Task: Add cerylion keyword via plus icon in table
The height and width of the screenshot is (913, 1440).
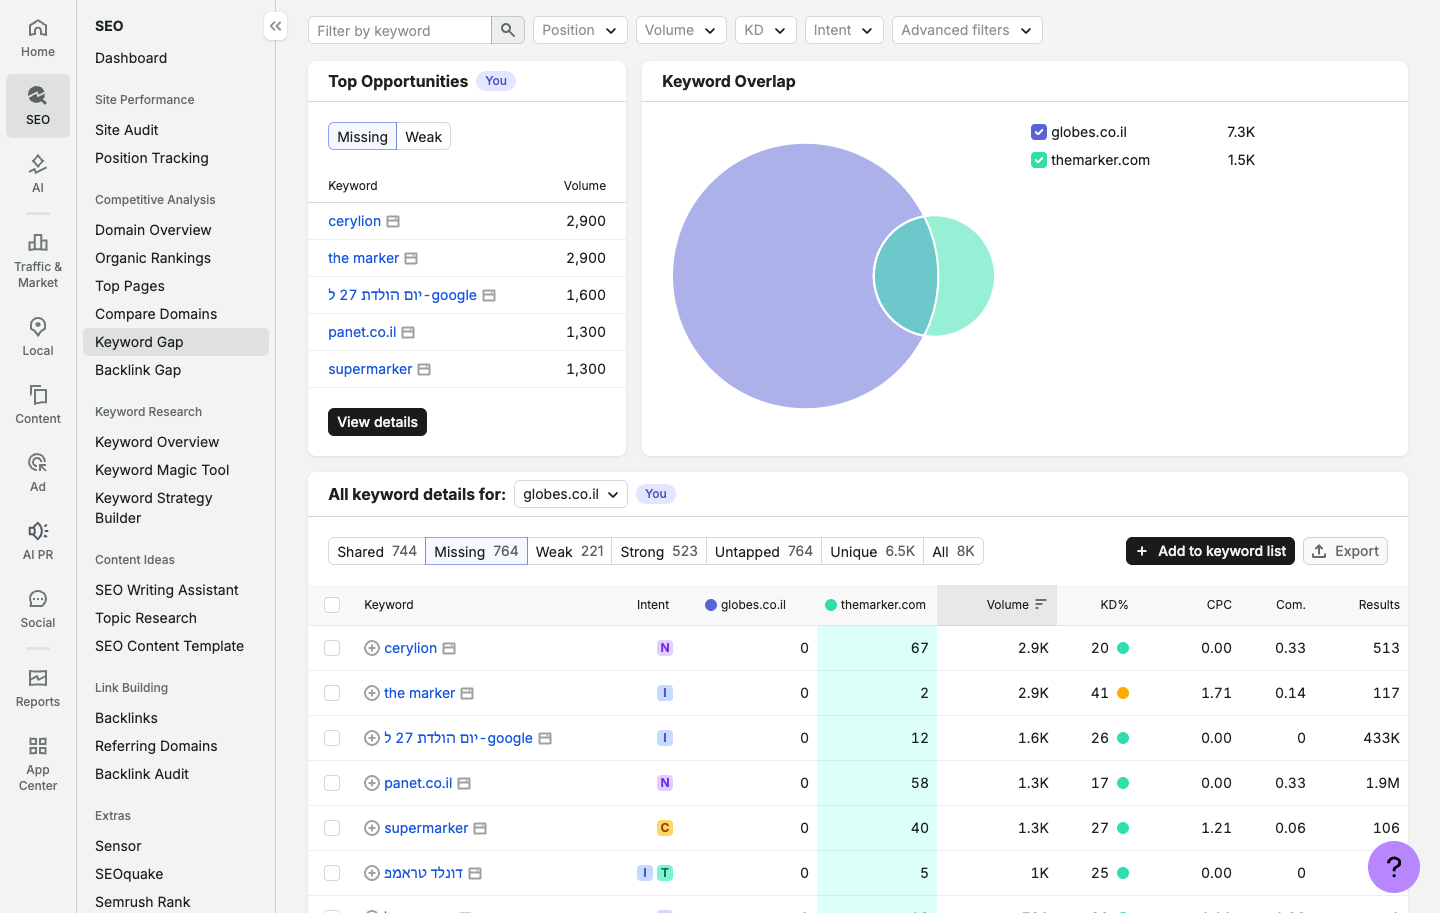Action: tap(372, 648)
